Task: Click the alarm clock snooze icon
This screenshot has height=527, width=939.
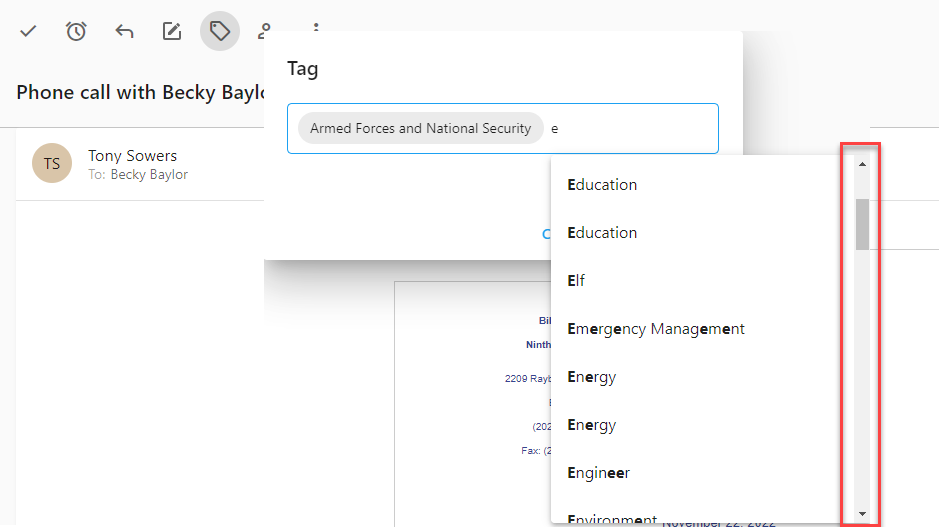Action: coord(76,31)
